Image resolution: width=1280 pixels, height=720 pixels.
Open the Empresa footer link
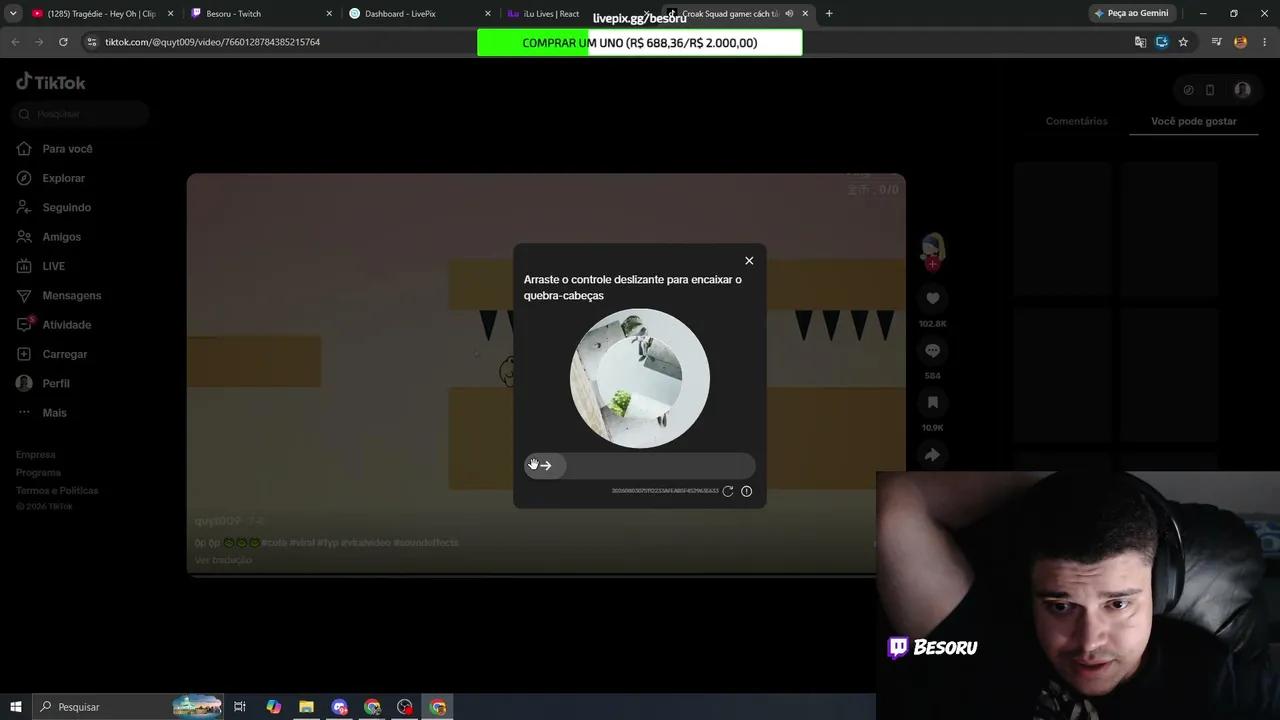tap(36, 455)
